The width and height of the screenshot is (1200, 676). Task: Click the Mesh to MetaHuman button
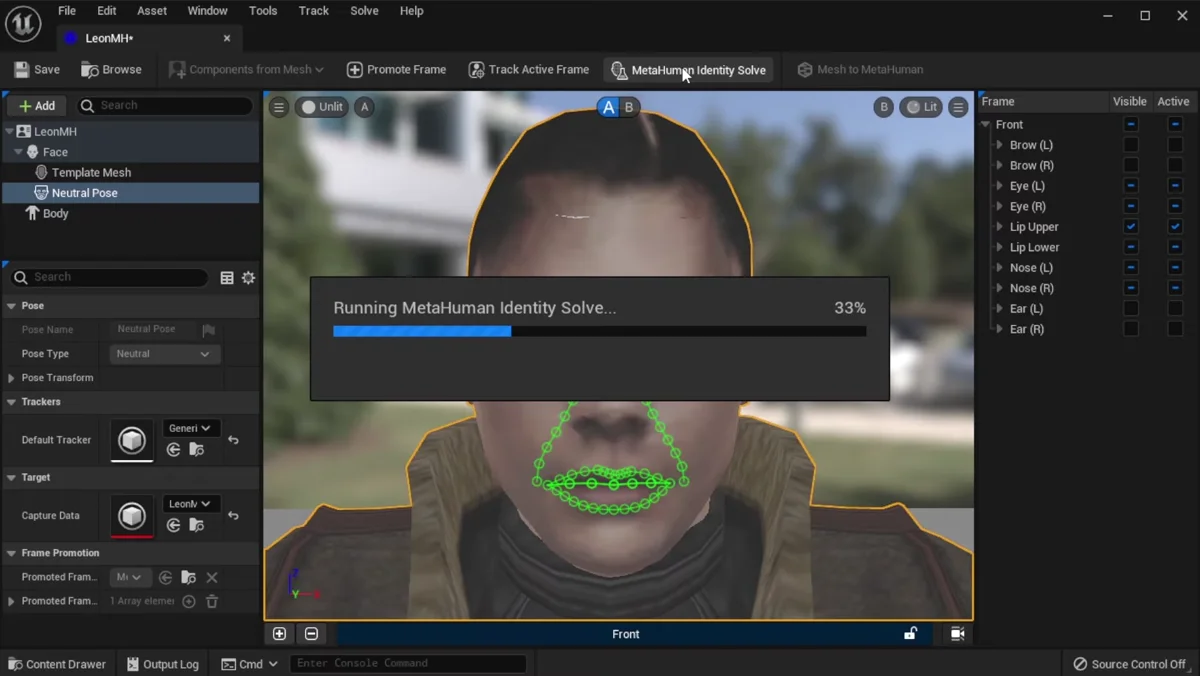click(860, 69)
